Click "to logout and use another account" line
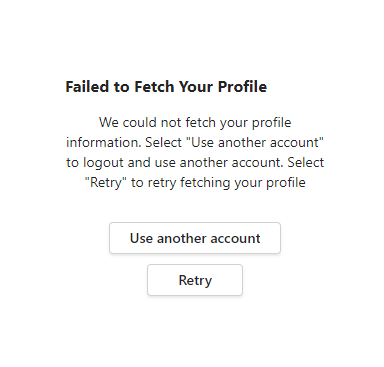This screenshot has width=384, height=367. [174, 163]
